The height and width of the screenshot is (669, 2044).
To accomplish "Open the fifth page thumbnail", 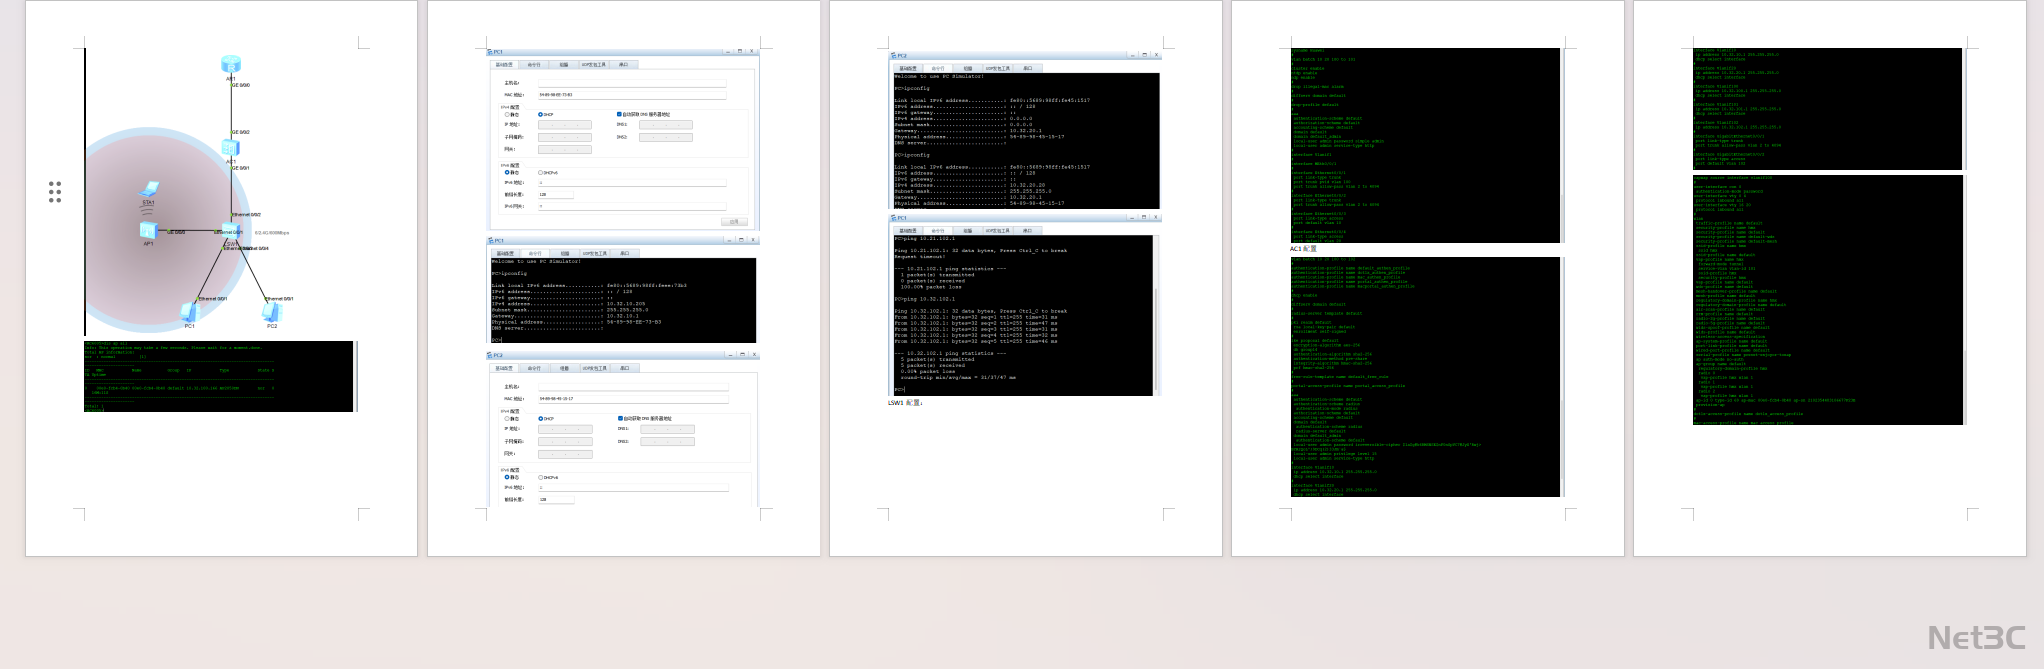I will [1829, 278].
